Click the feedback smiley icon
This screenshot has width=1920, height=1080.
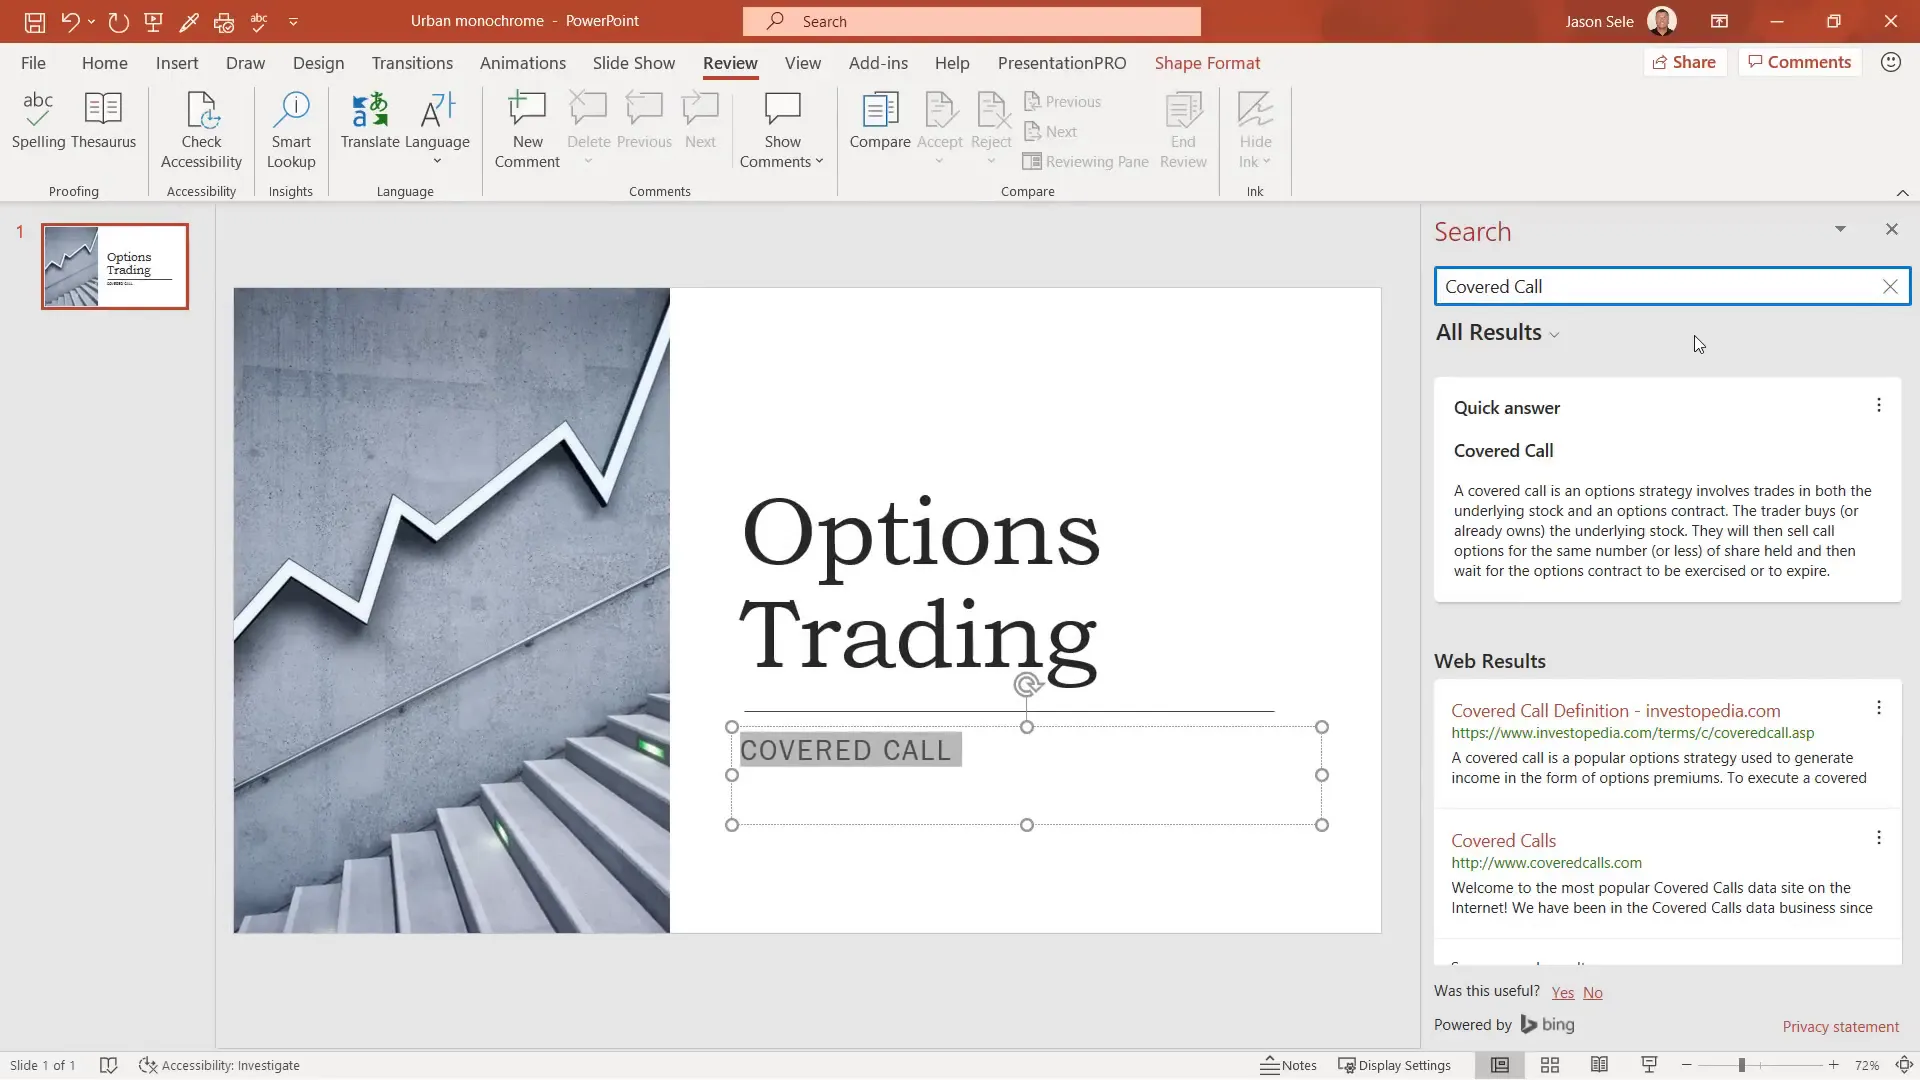point(1890,62)
